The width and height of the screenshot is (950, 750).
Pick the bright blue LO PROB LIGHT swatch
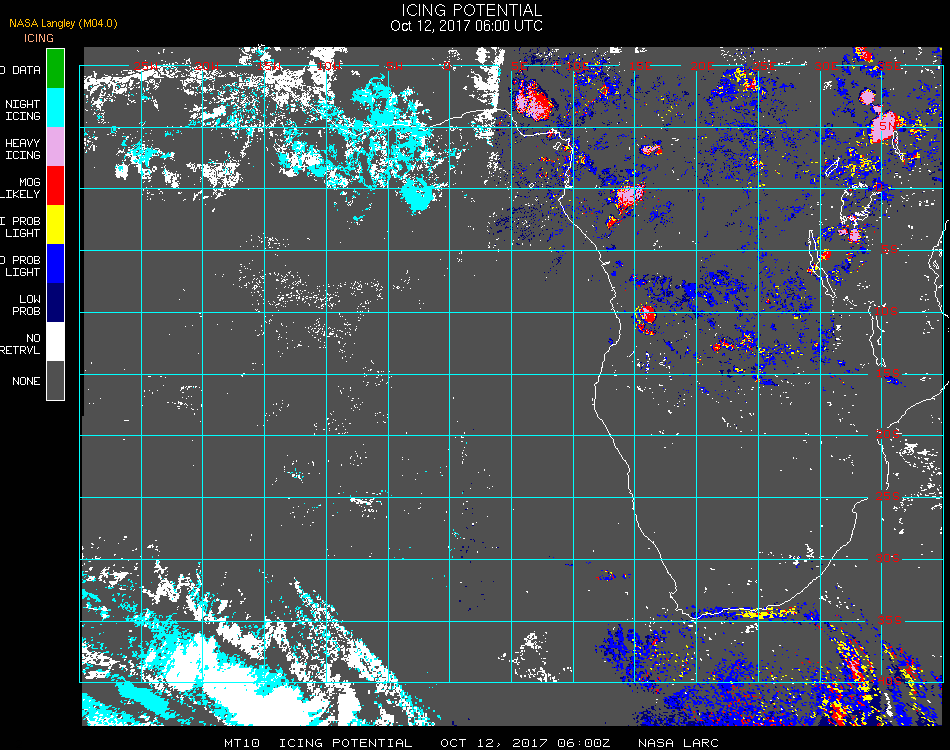(55, 264)
